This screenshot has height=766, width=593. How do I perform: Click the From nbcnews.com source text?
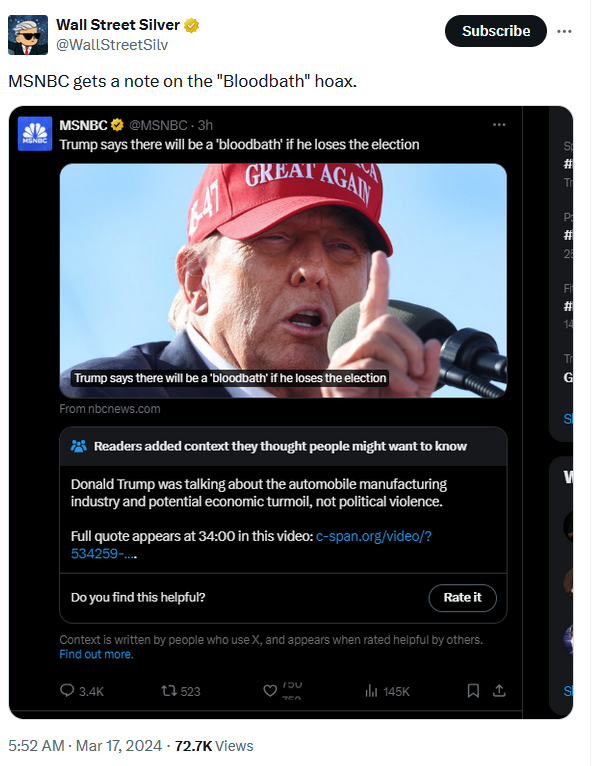click(110, 409)
